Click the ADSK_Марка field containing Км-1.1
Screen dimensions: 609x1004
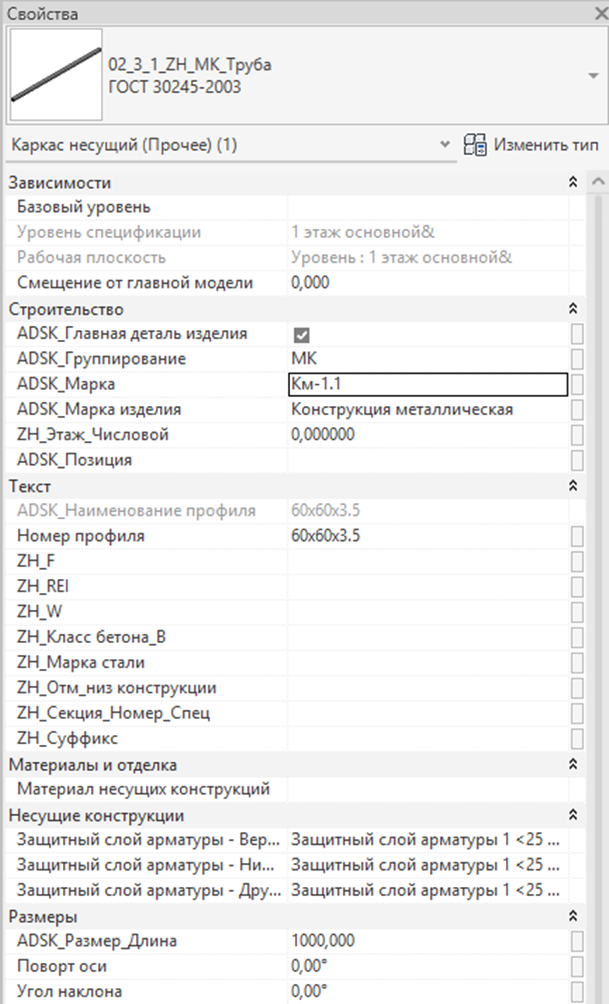[x=428, y=384]
